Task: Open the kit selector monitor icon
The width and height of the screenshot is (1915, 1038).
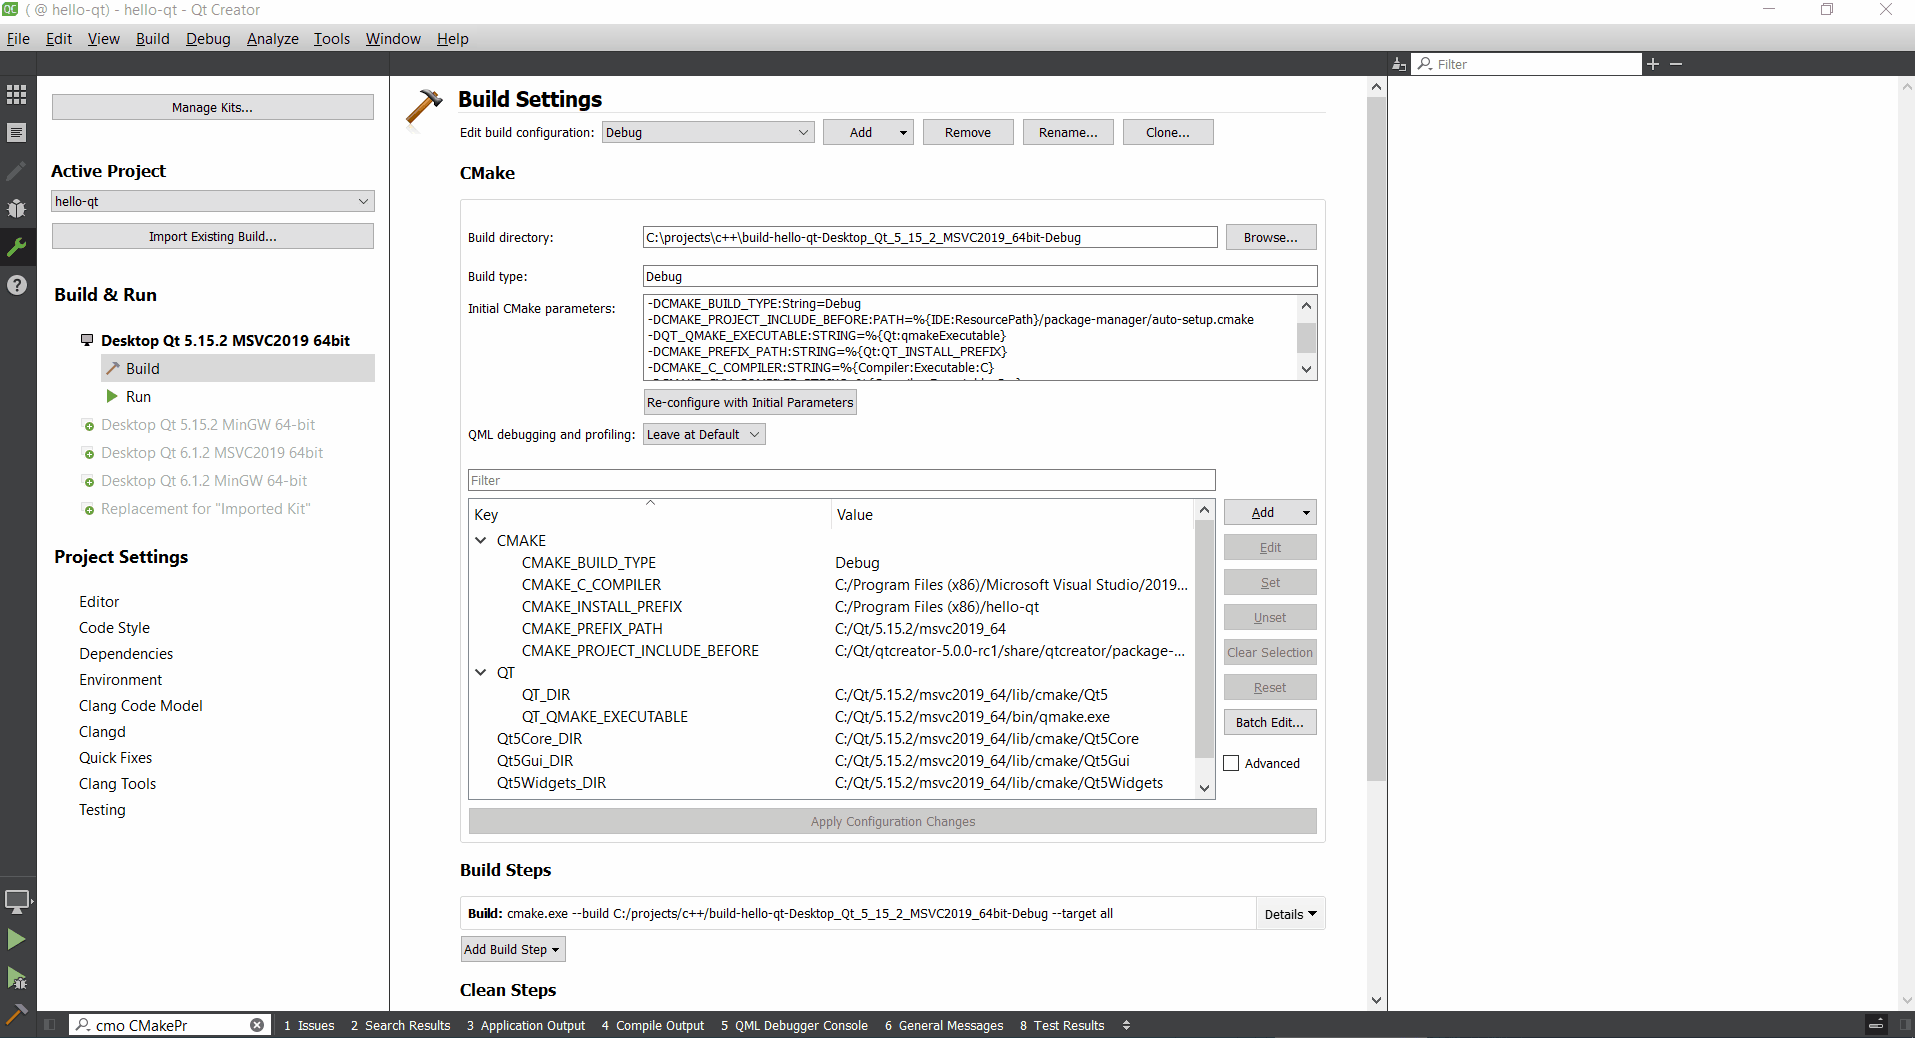Action: pyautogui.click(x=17, y=901)
